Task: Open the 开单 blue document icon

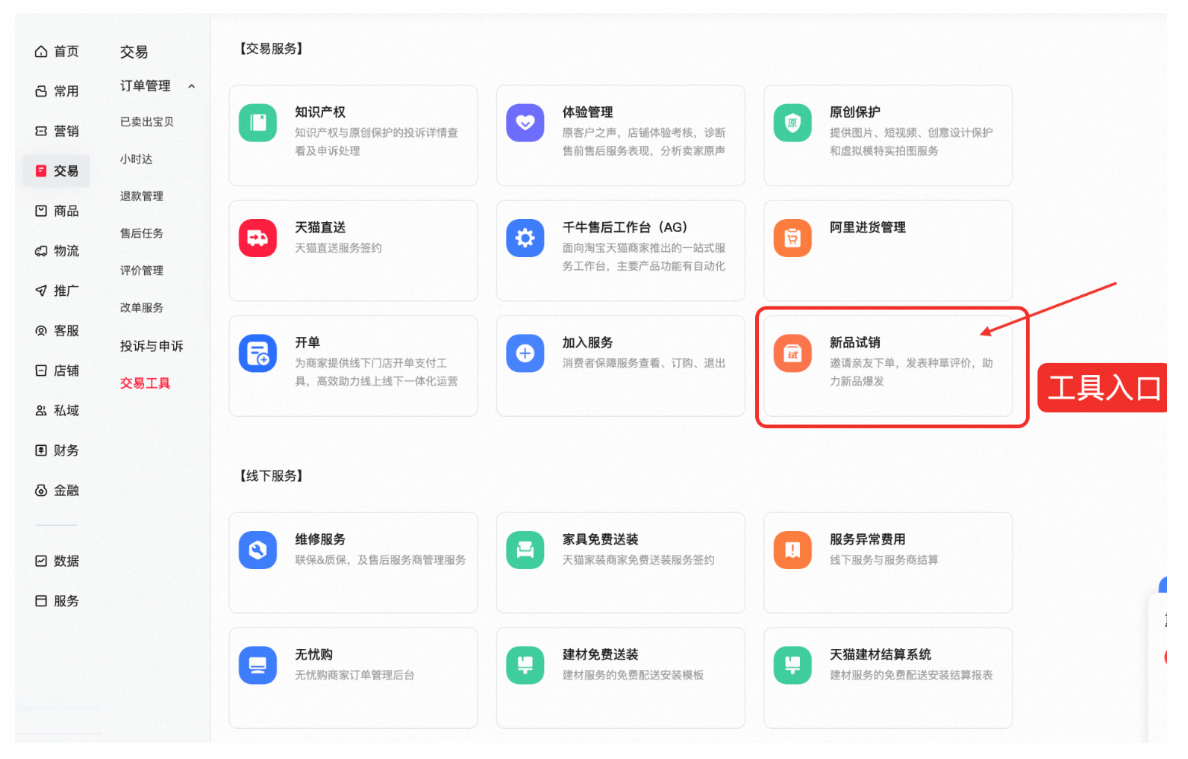Action: coord(258,353)
